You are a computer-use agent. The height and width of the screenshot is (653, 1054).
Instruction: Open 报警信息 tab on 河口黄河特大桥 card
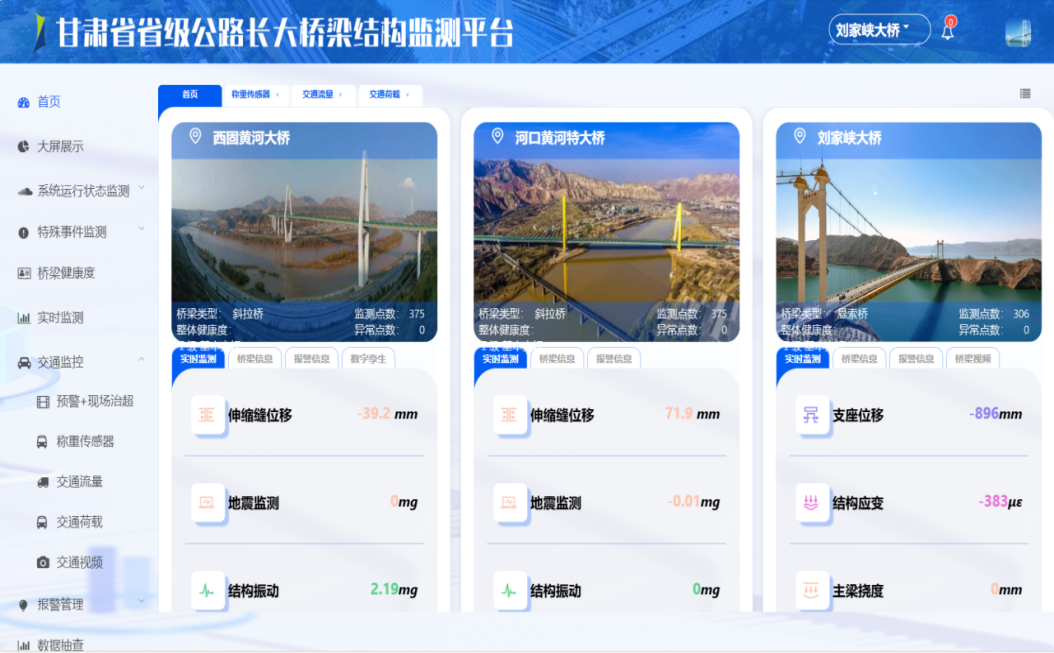pos(614,359)
